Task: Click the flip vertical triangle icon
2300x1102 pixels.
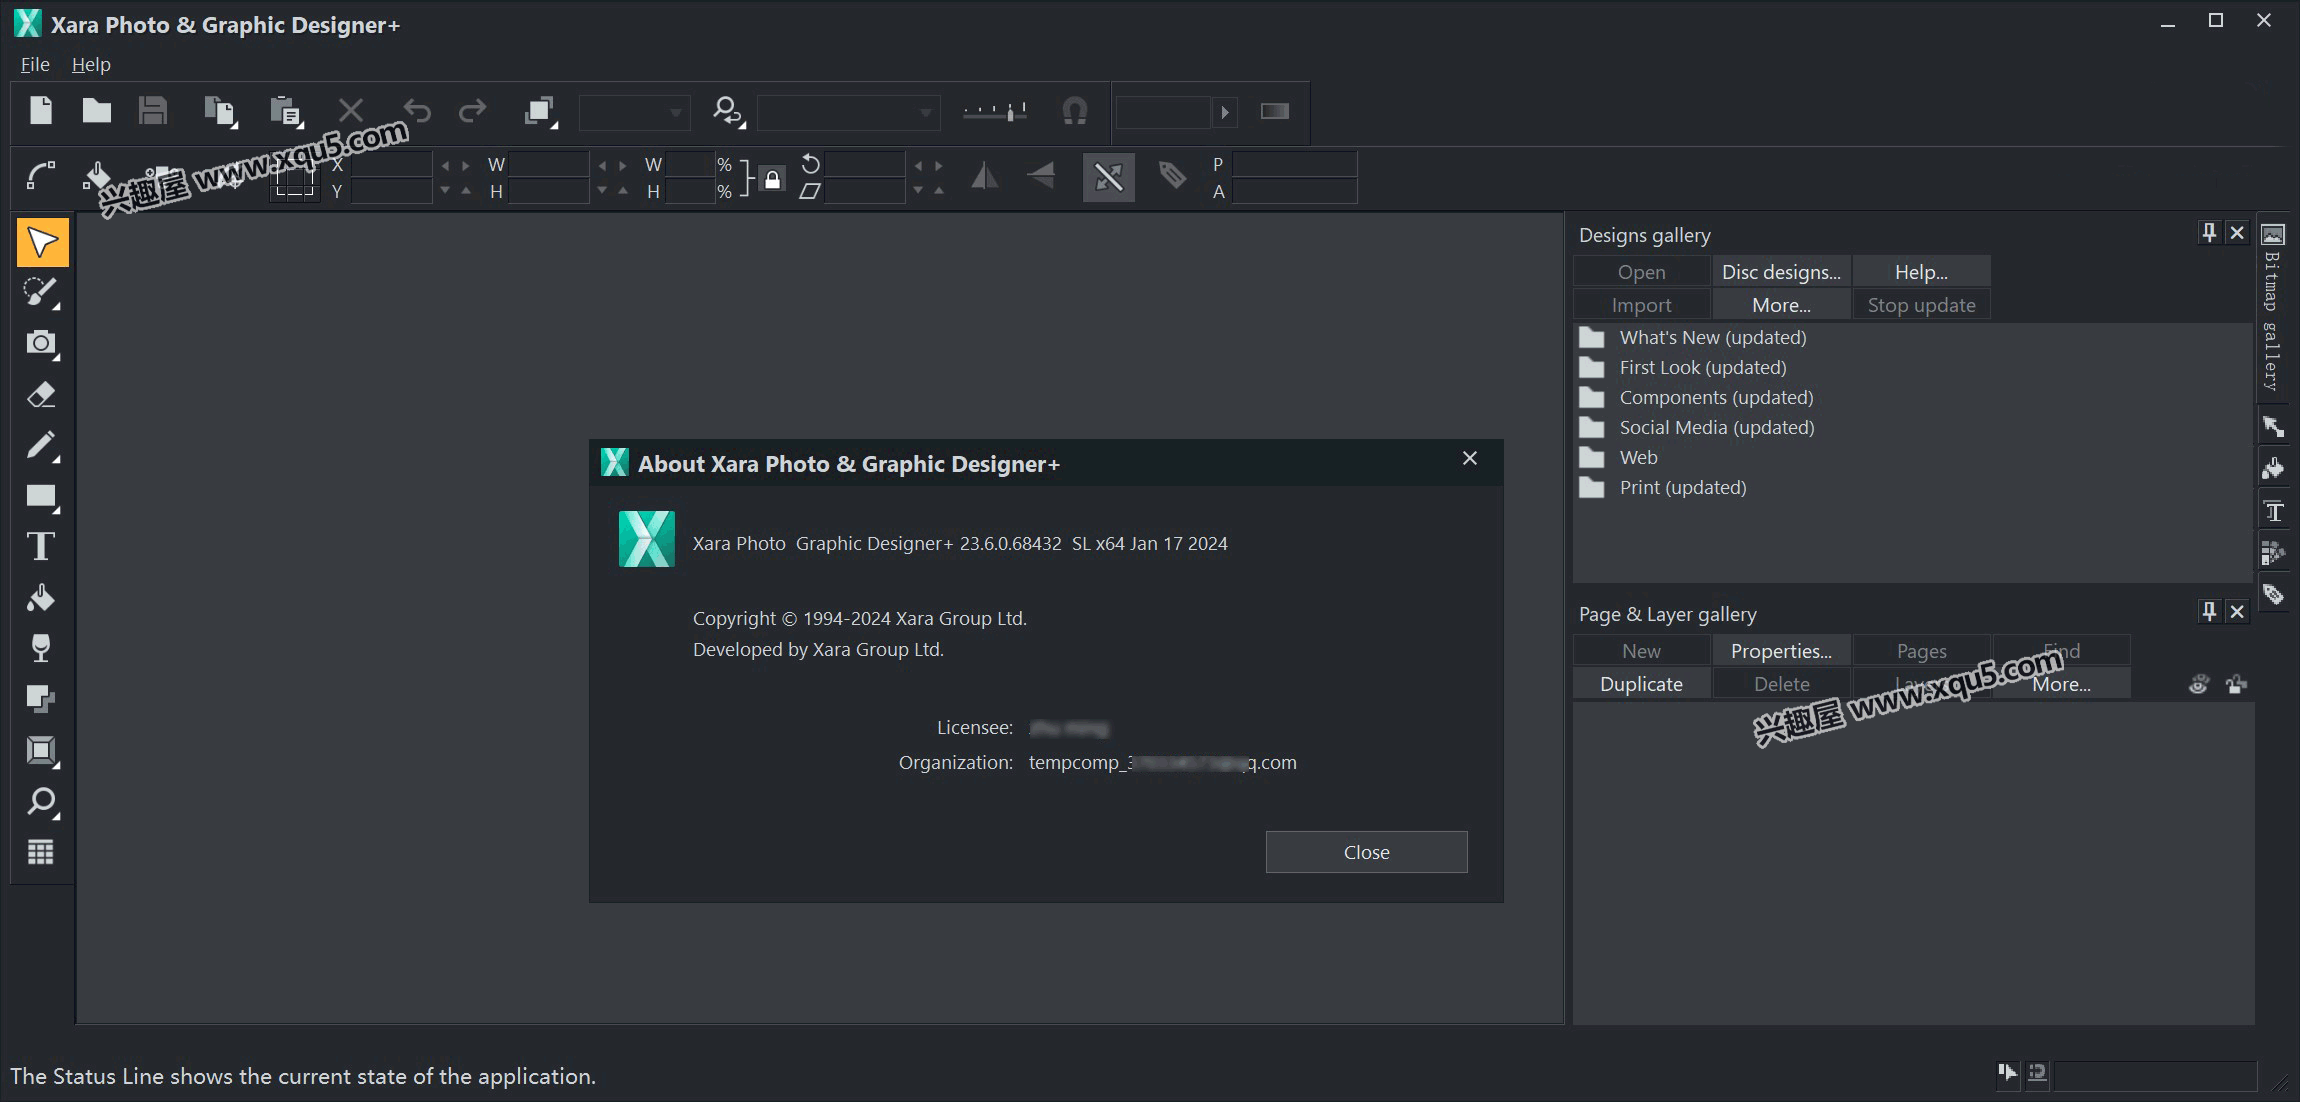Action: point(1041,177)
